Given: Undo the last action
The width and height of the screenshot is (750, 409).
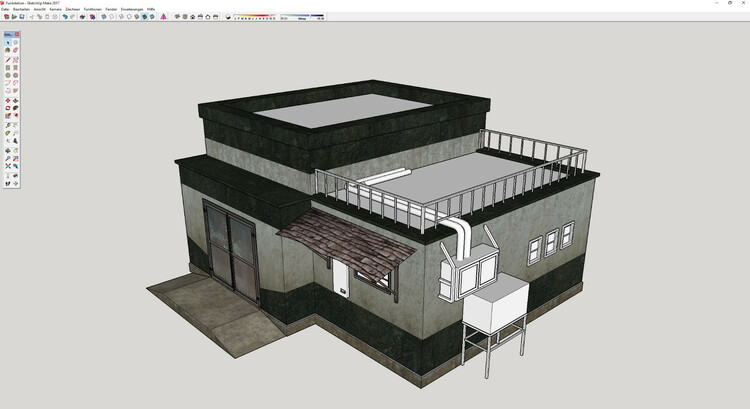Looking at the screenshot, I should coord(65,17).
